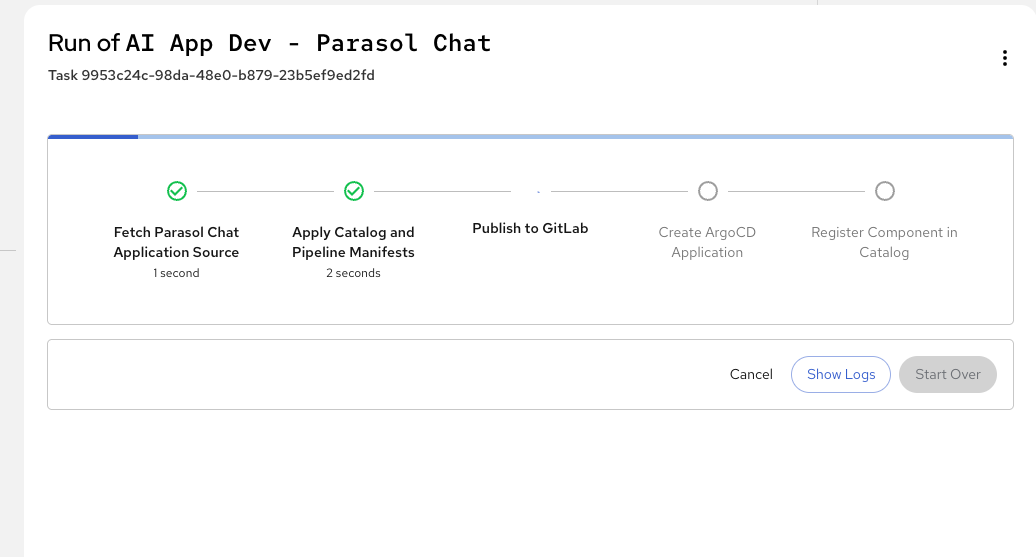
Task: Click the dark blue filled progress bar segment
Action: [93, 137]
